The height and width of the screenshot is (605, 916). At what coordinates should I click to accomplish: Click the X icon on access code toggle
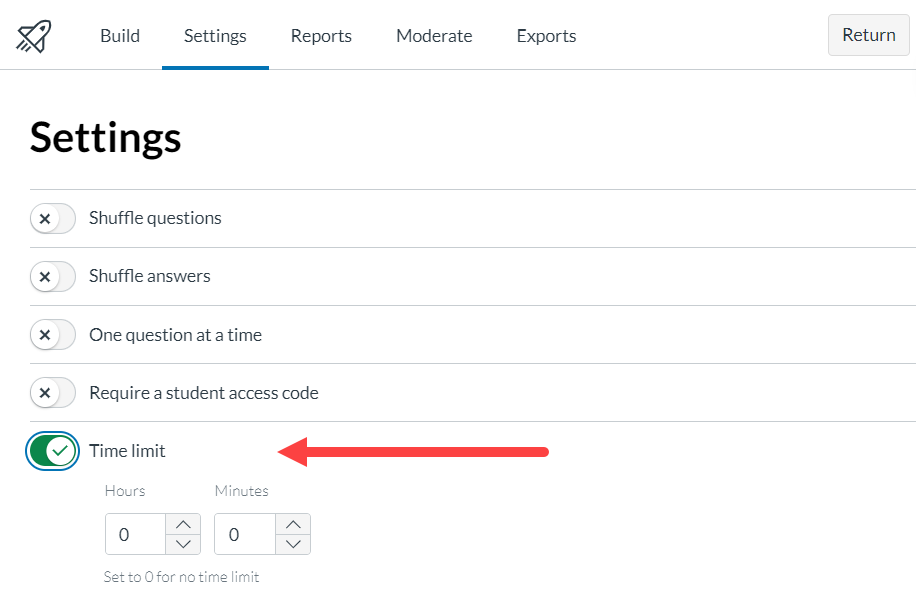tap(45, 392)
